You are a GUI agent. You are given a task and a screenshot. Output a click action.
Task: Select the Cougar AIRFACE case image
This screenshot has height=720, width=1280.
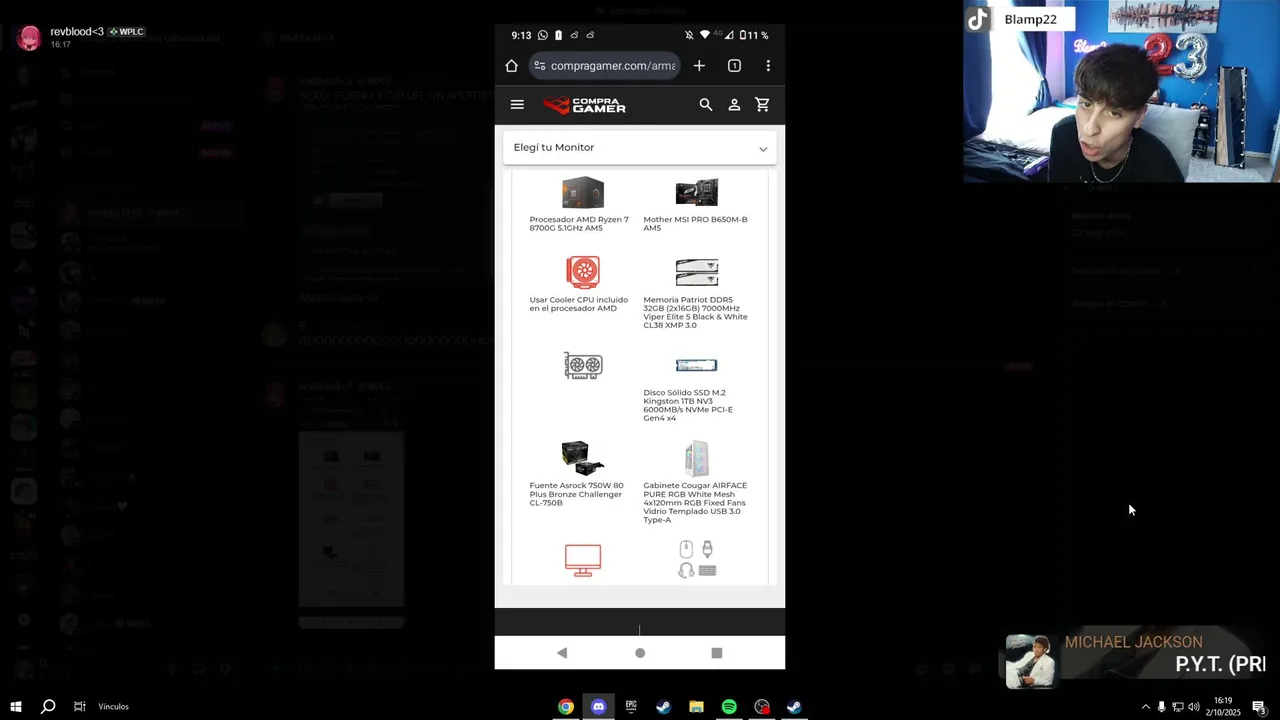(x=697, y=458)
